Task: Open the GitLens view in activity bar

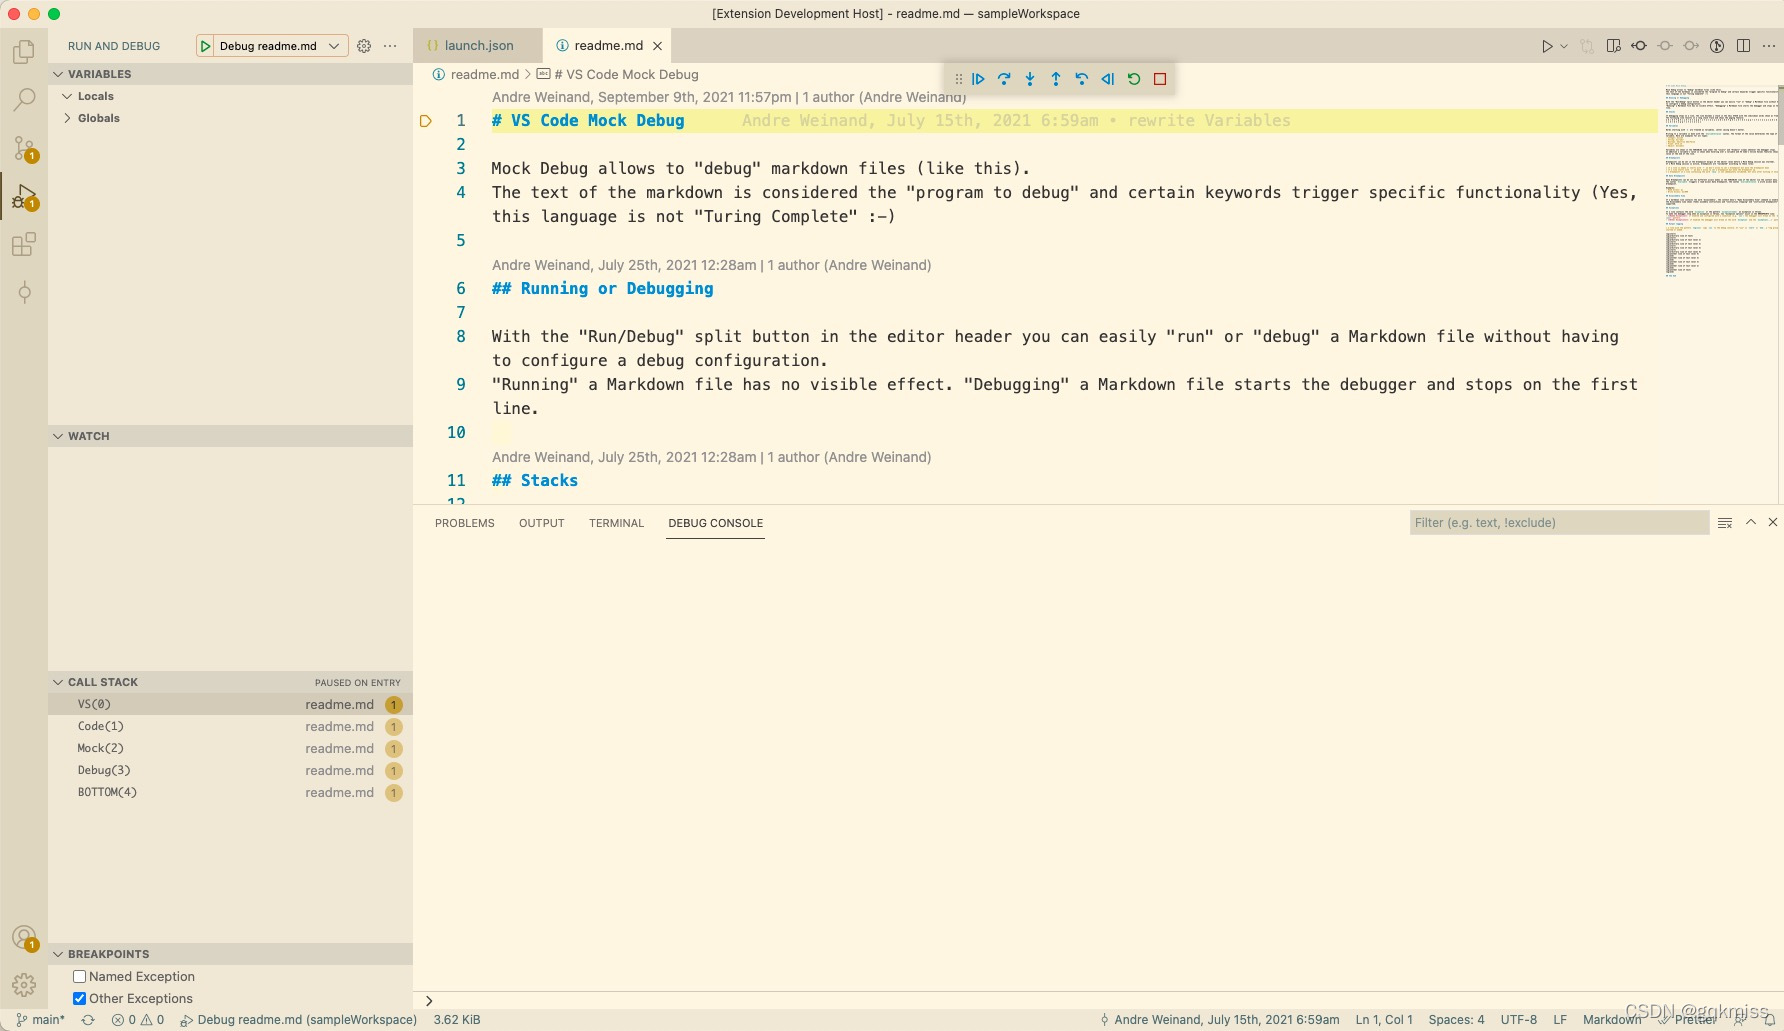Action: pos(24,292)
